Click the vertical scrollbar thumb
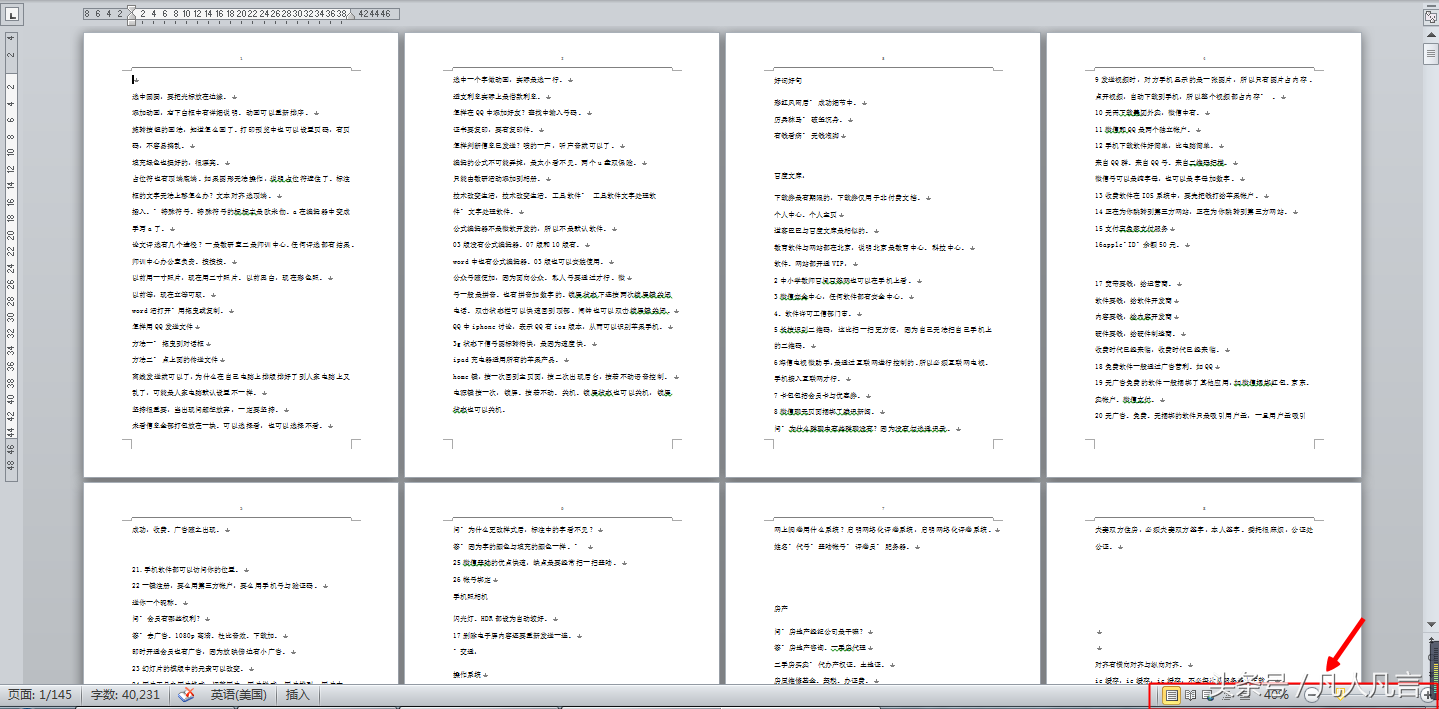Viewport: 1439px width, 709px height. [1430, 55]
